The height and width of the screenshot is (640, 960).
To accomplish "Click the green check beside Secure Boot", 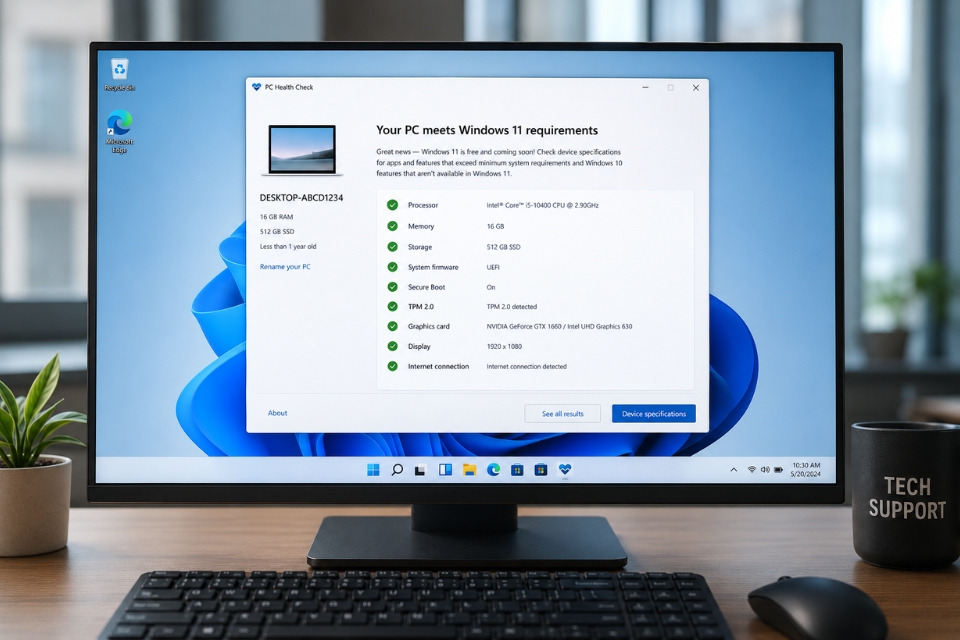I will (392, 287).
